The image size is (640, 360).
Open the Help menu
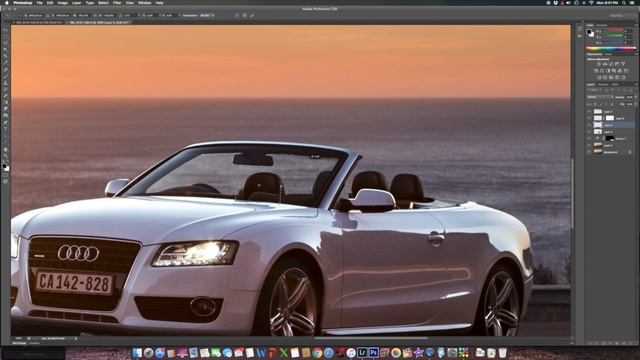(160, 3)
